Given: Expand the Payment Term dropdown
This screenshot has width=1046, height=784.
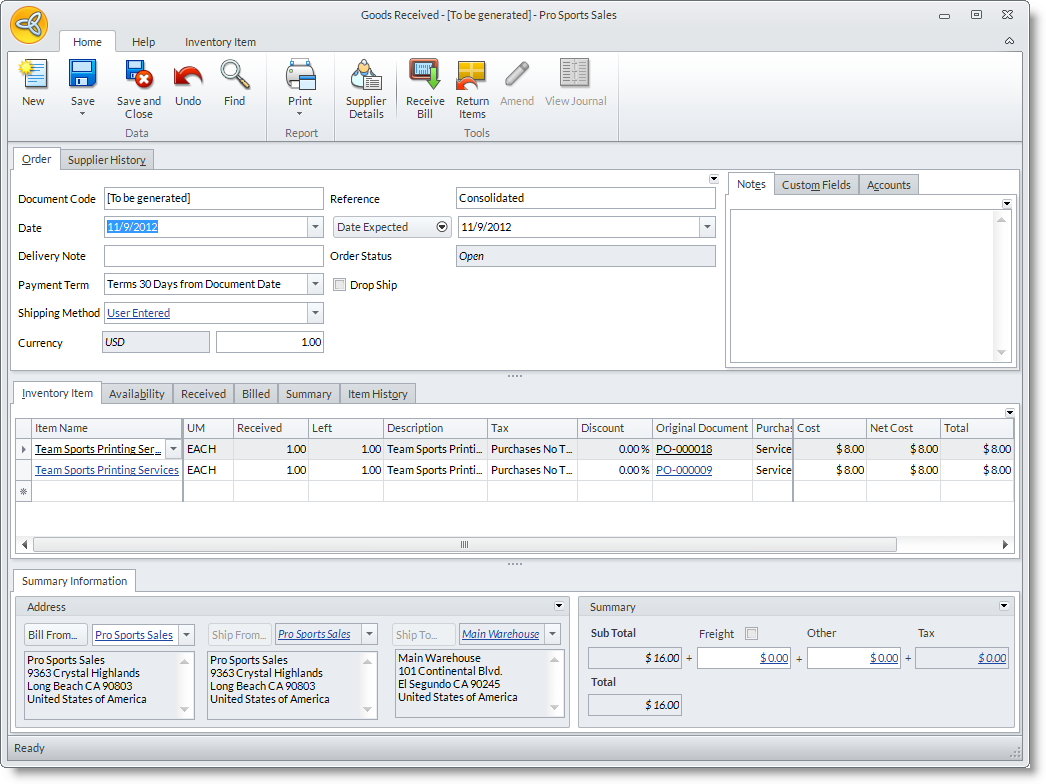Looking at the screenshot, I should [315, 284].
